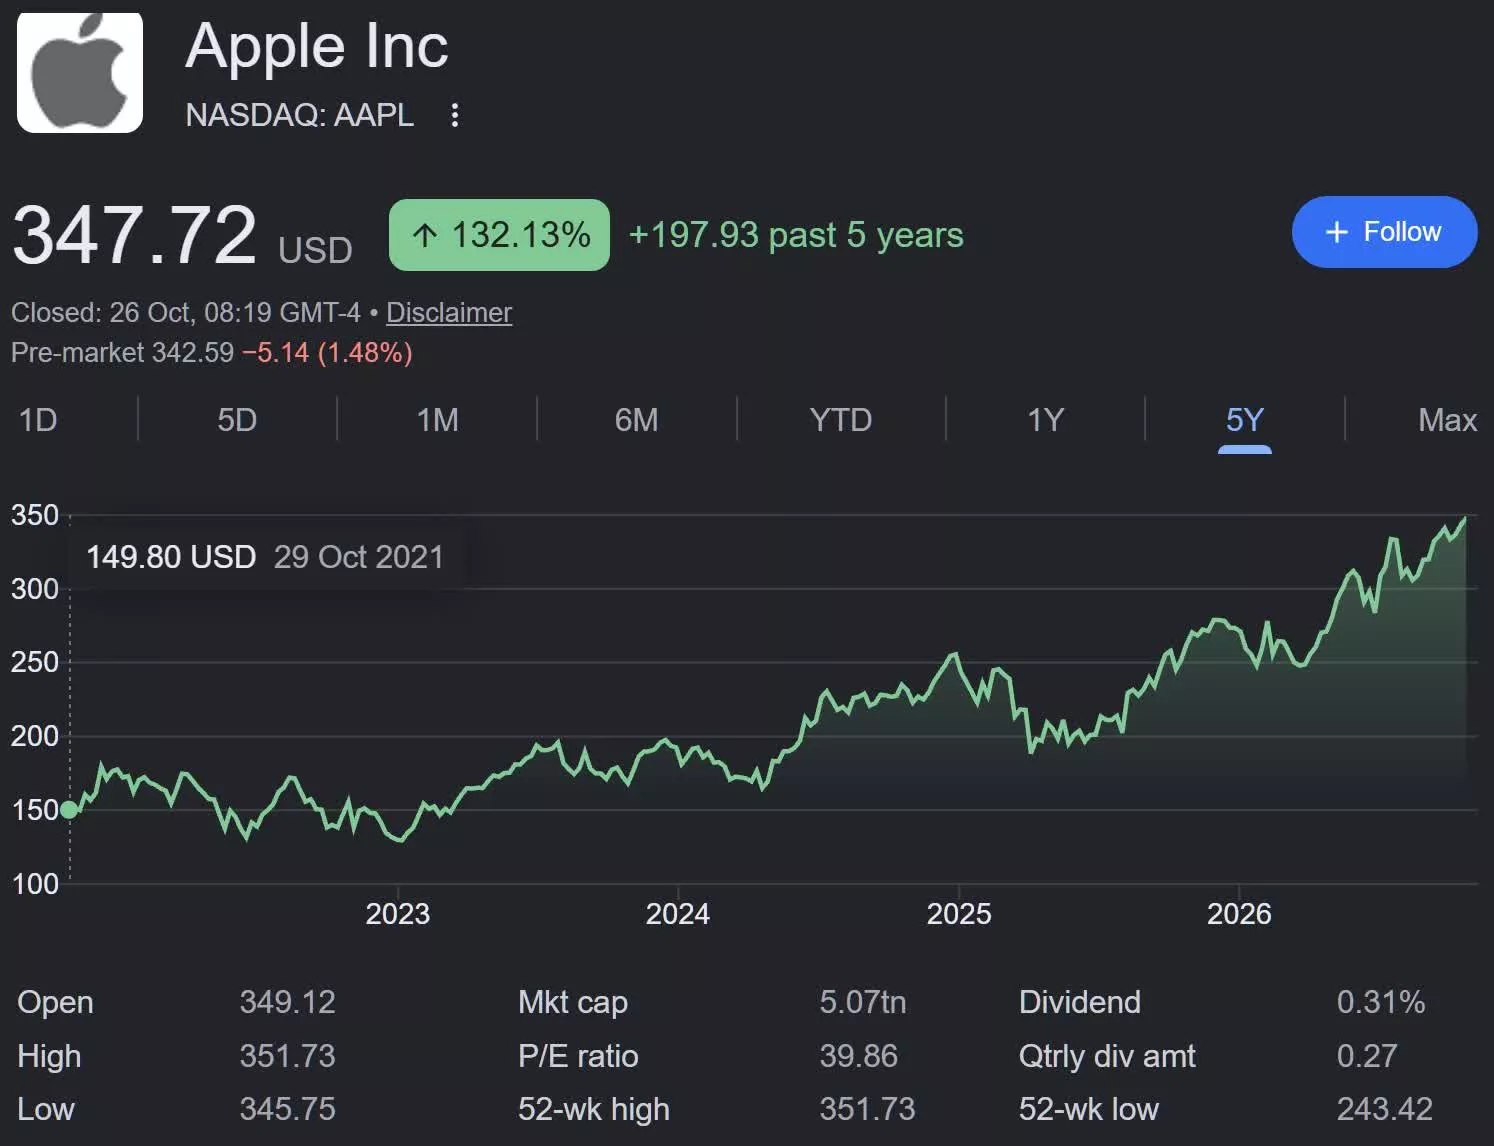Switch chart to the 1D range

click(x=38, y=419)
